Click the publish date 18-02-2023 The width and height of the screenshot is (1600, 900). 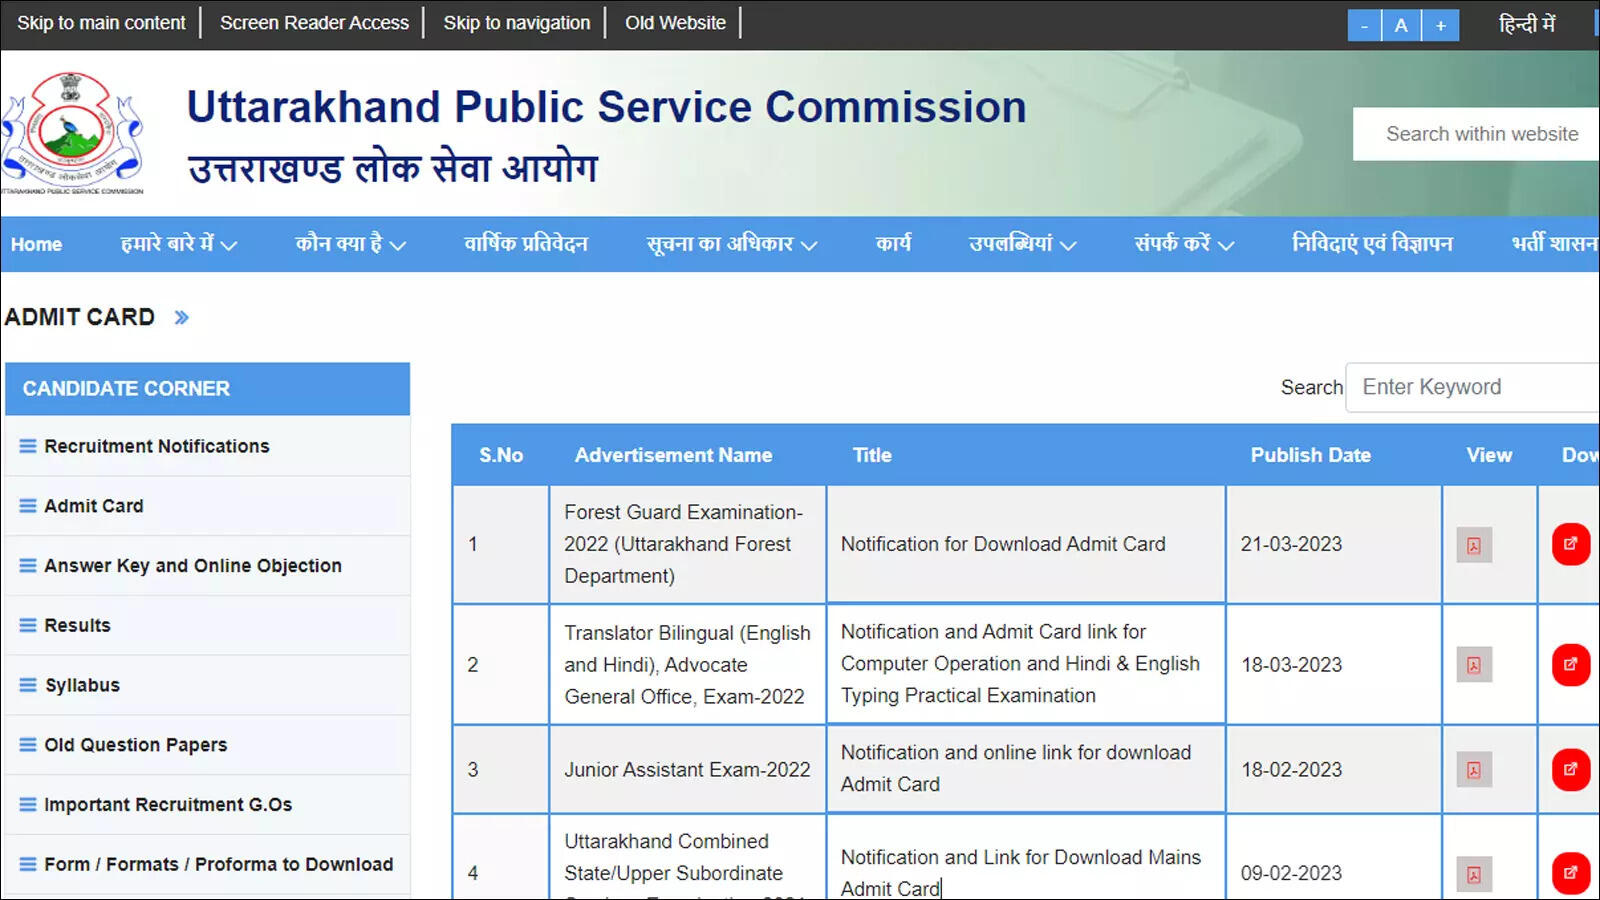click(x=1291, y=770)
